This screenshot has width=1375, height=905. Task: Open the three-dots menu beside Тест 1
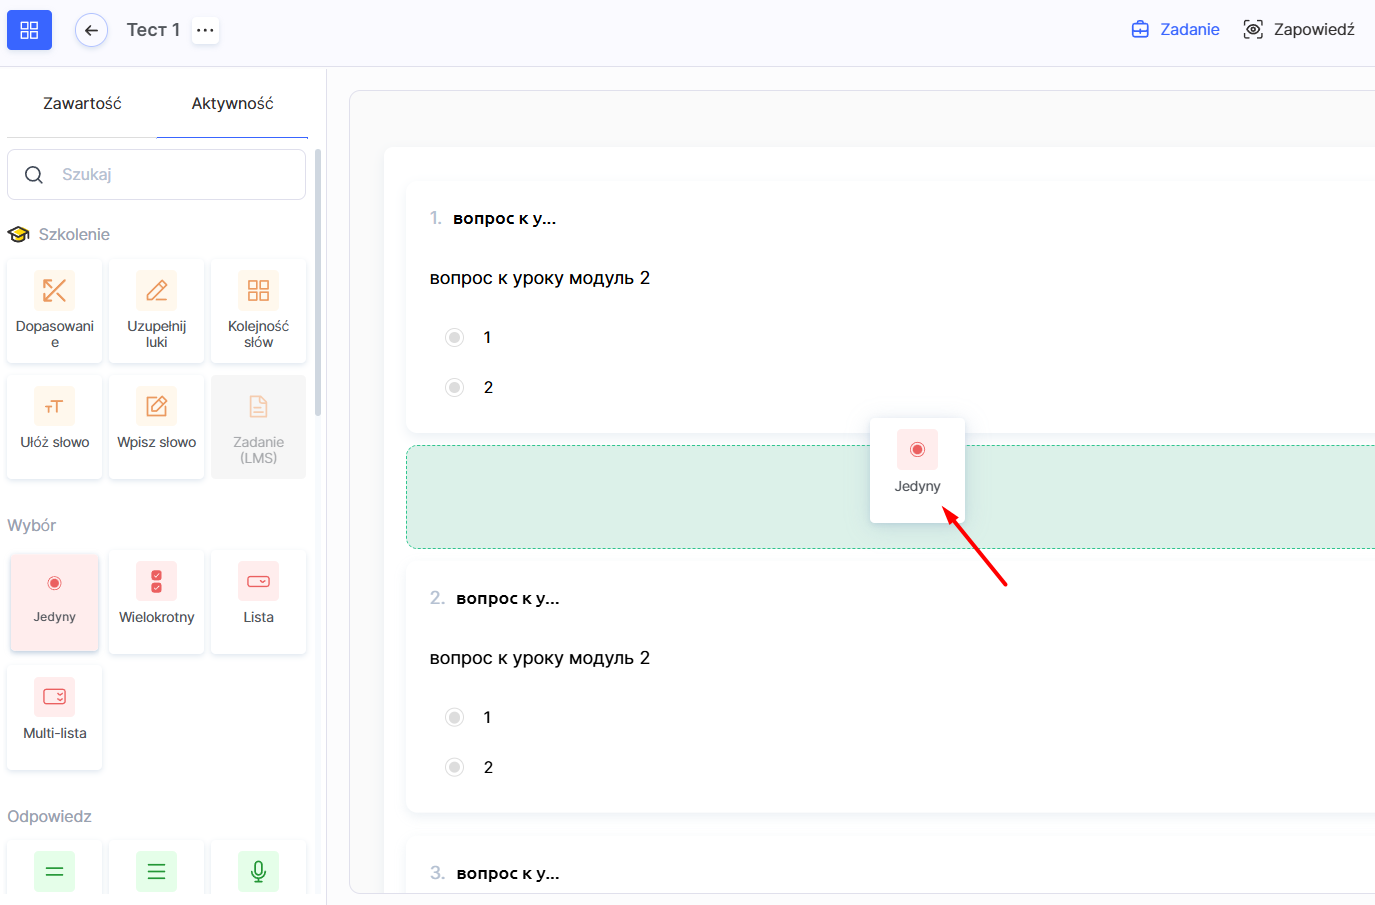click(x=205, y=30)
